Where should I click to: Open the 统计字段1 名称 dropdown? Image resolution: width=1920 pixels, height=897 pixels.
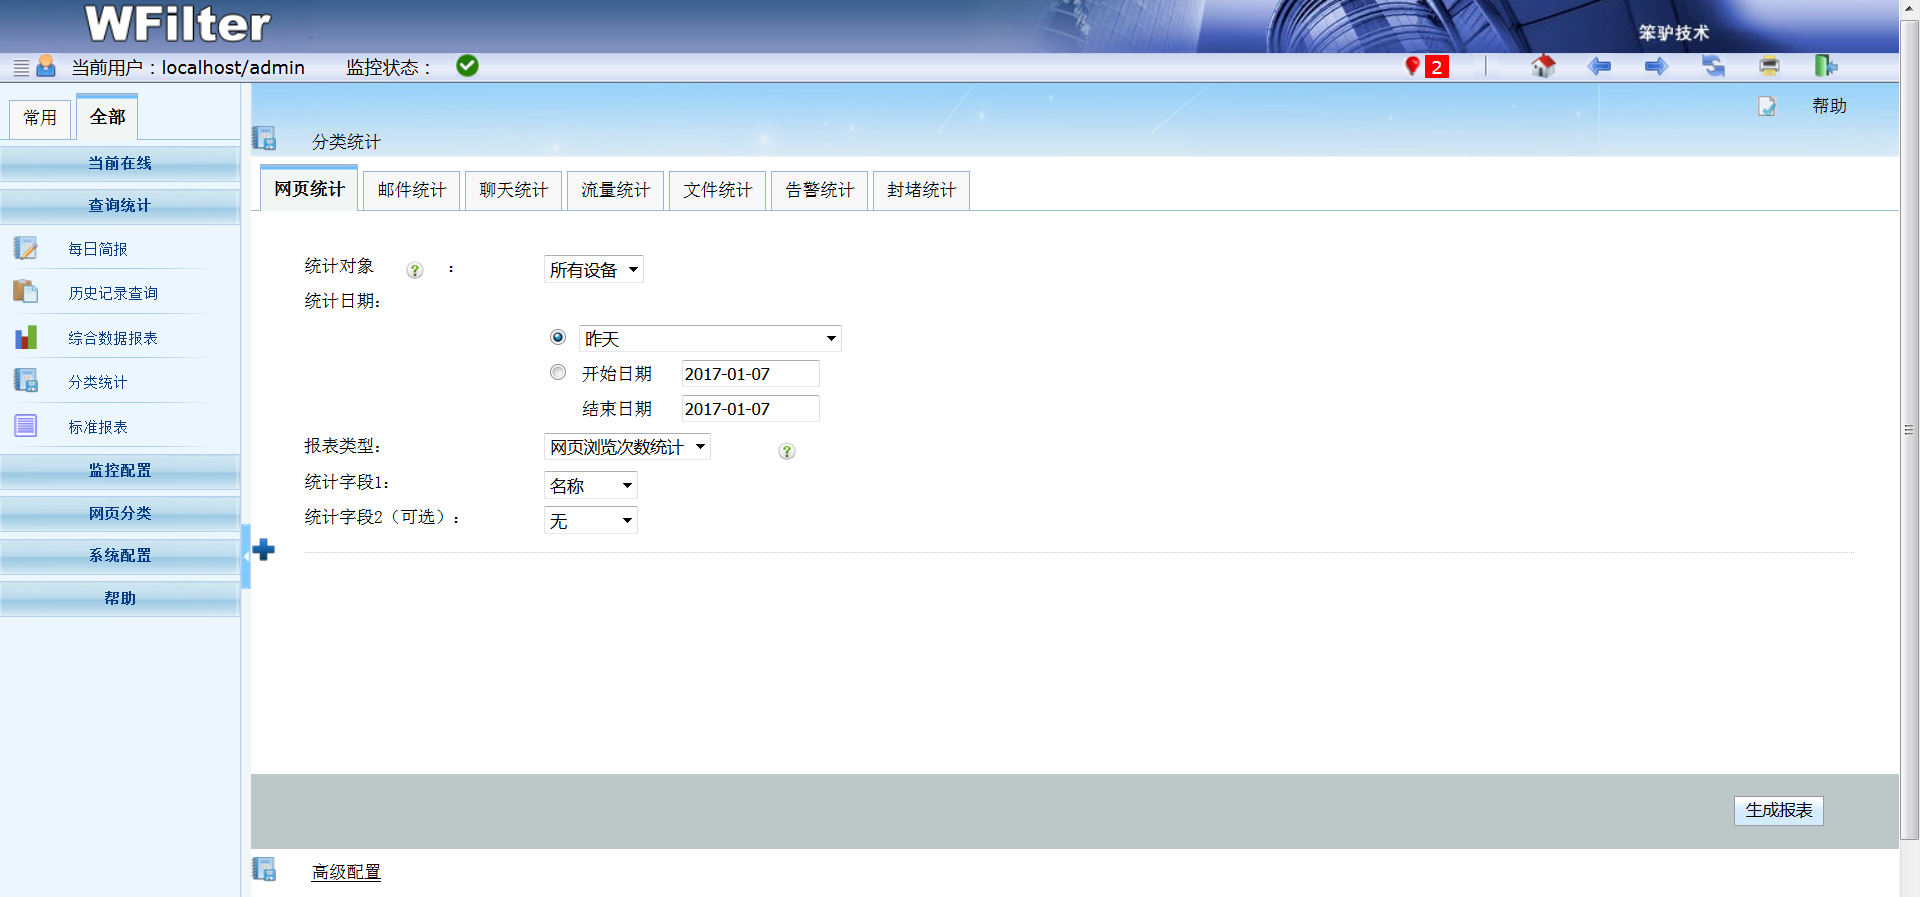tap(590, 486)
